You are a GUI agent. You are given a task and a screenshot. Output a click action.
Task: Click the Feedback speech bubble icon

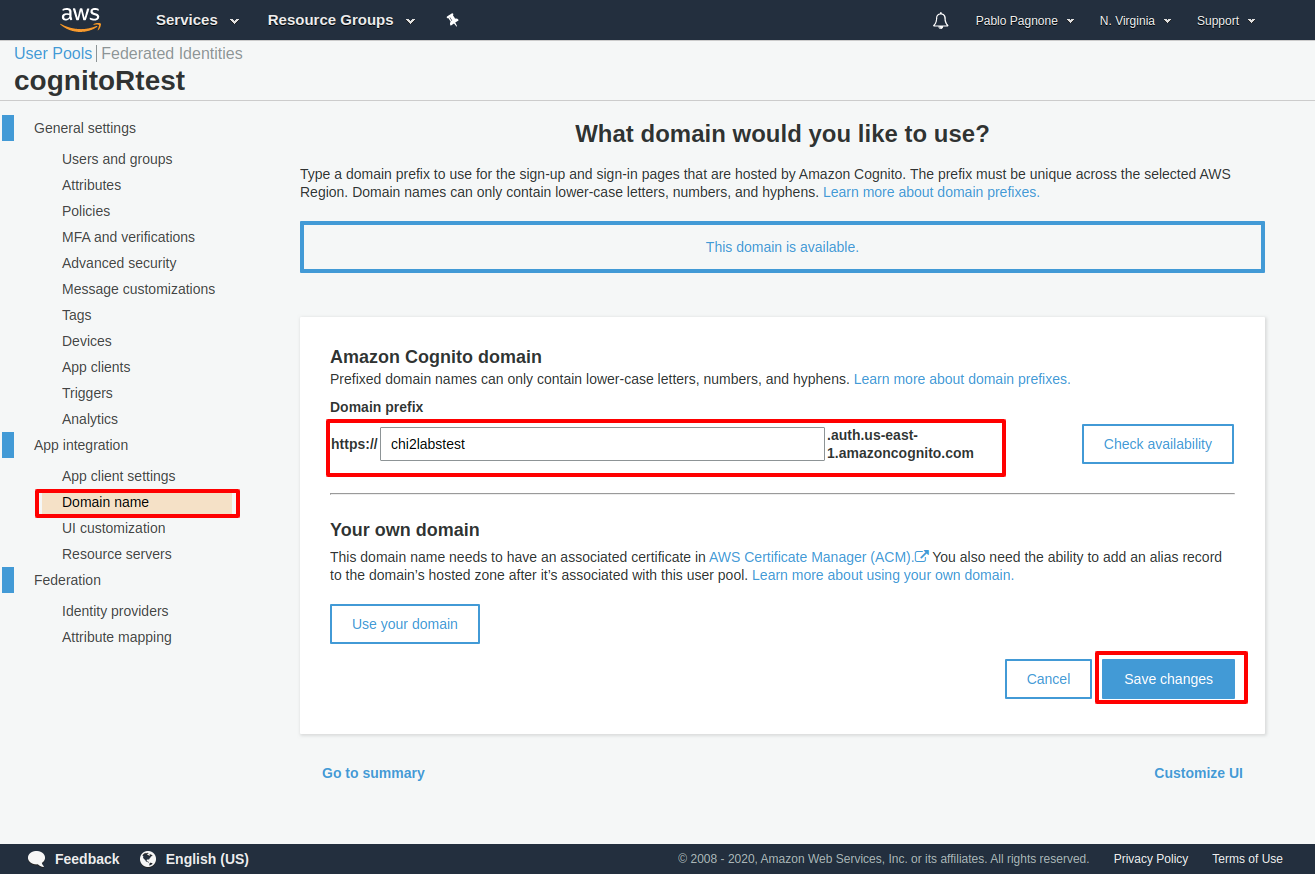[37, 859]
